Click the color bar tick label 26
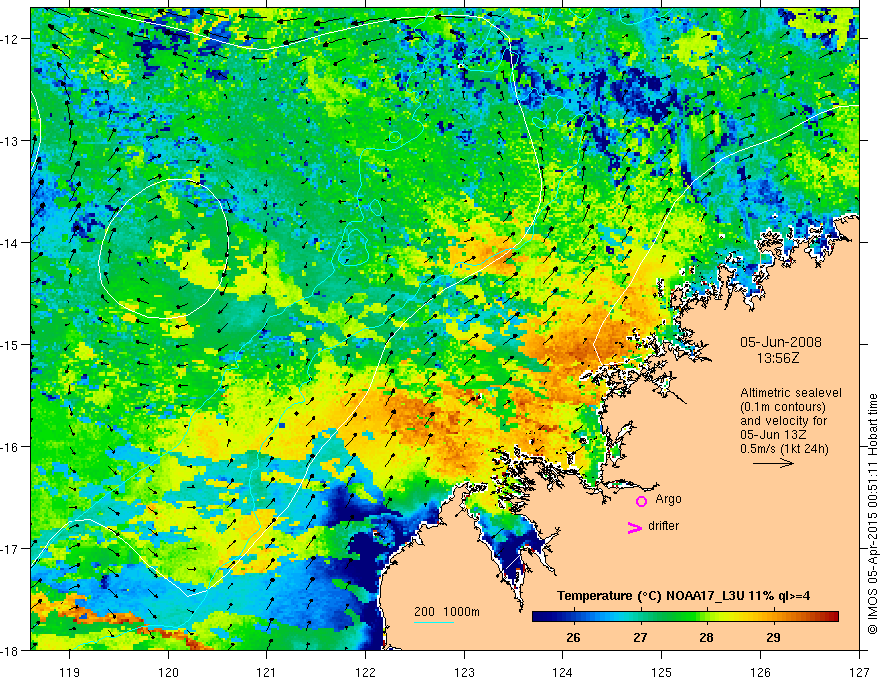Screen dimensions: 880x680 point(573,637)
